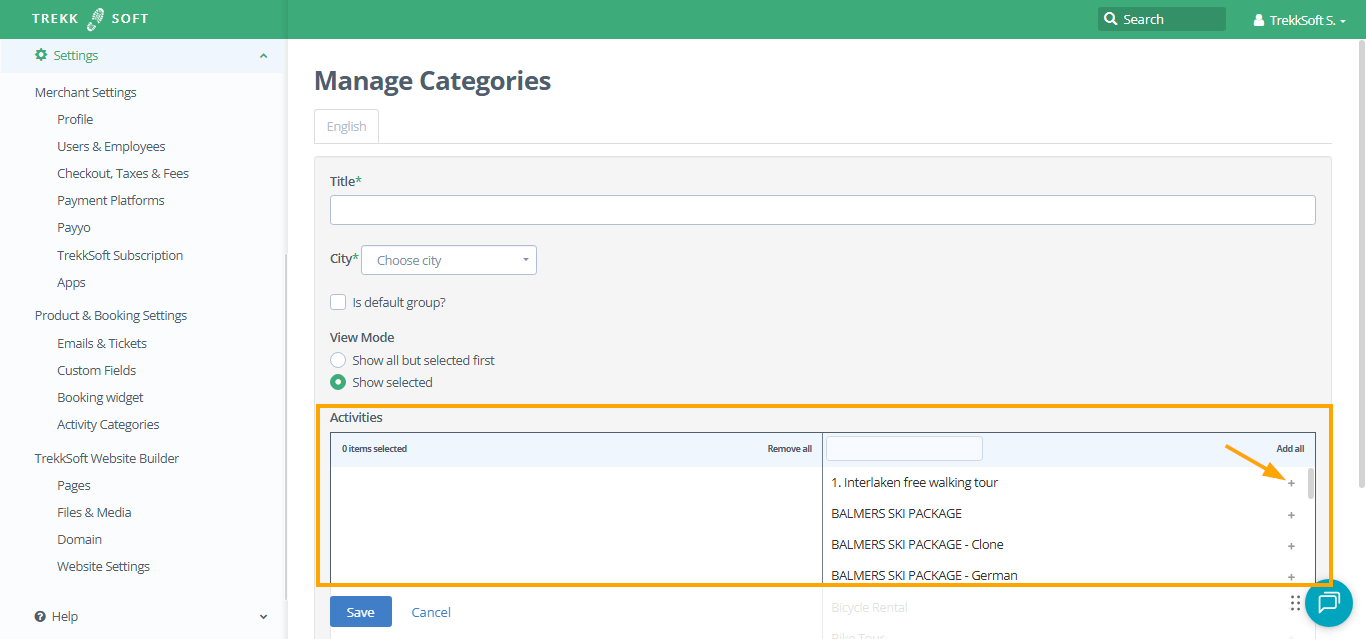Viewport: 1366px width, 639px height.
Task: Open the live chat bubble icon
Action: point(1328,602)
